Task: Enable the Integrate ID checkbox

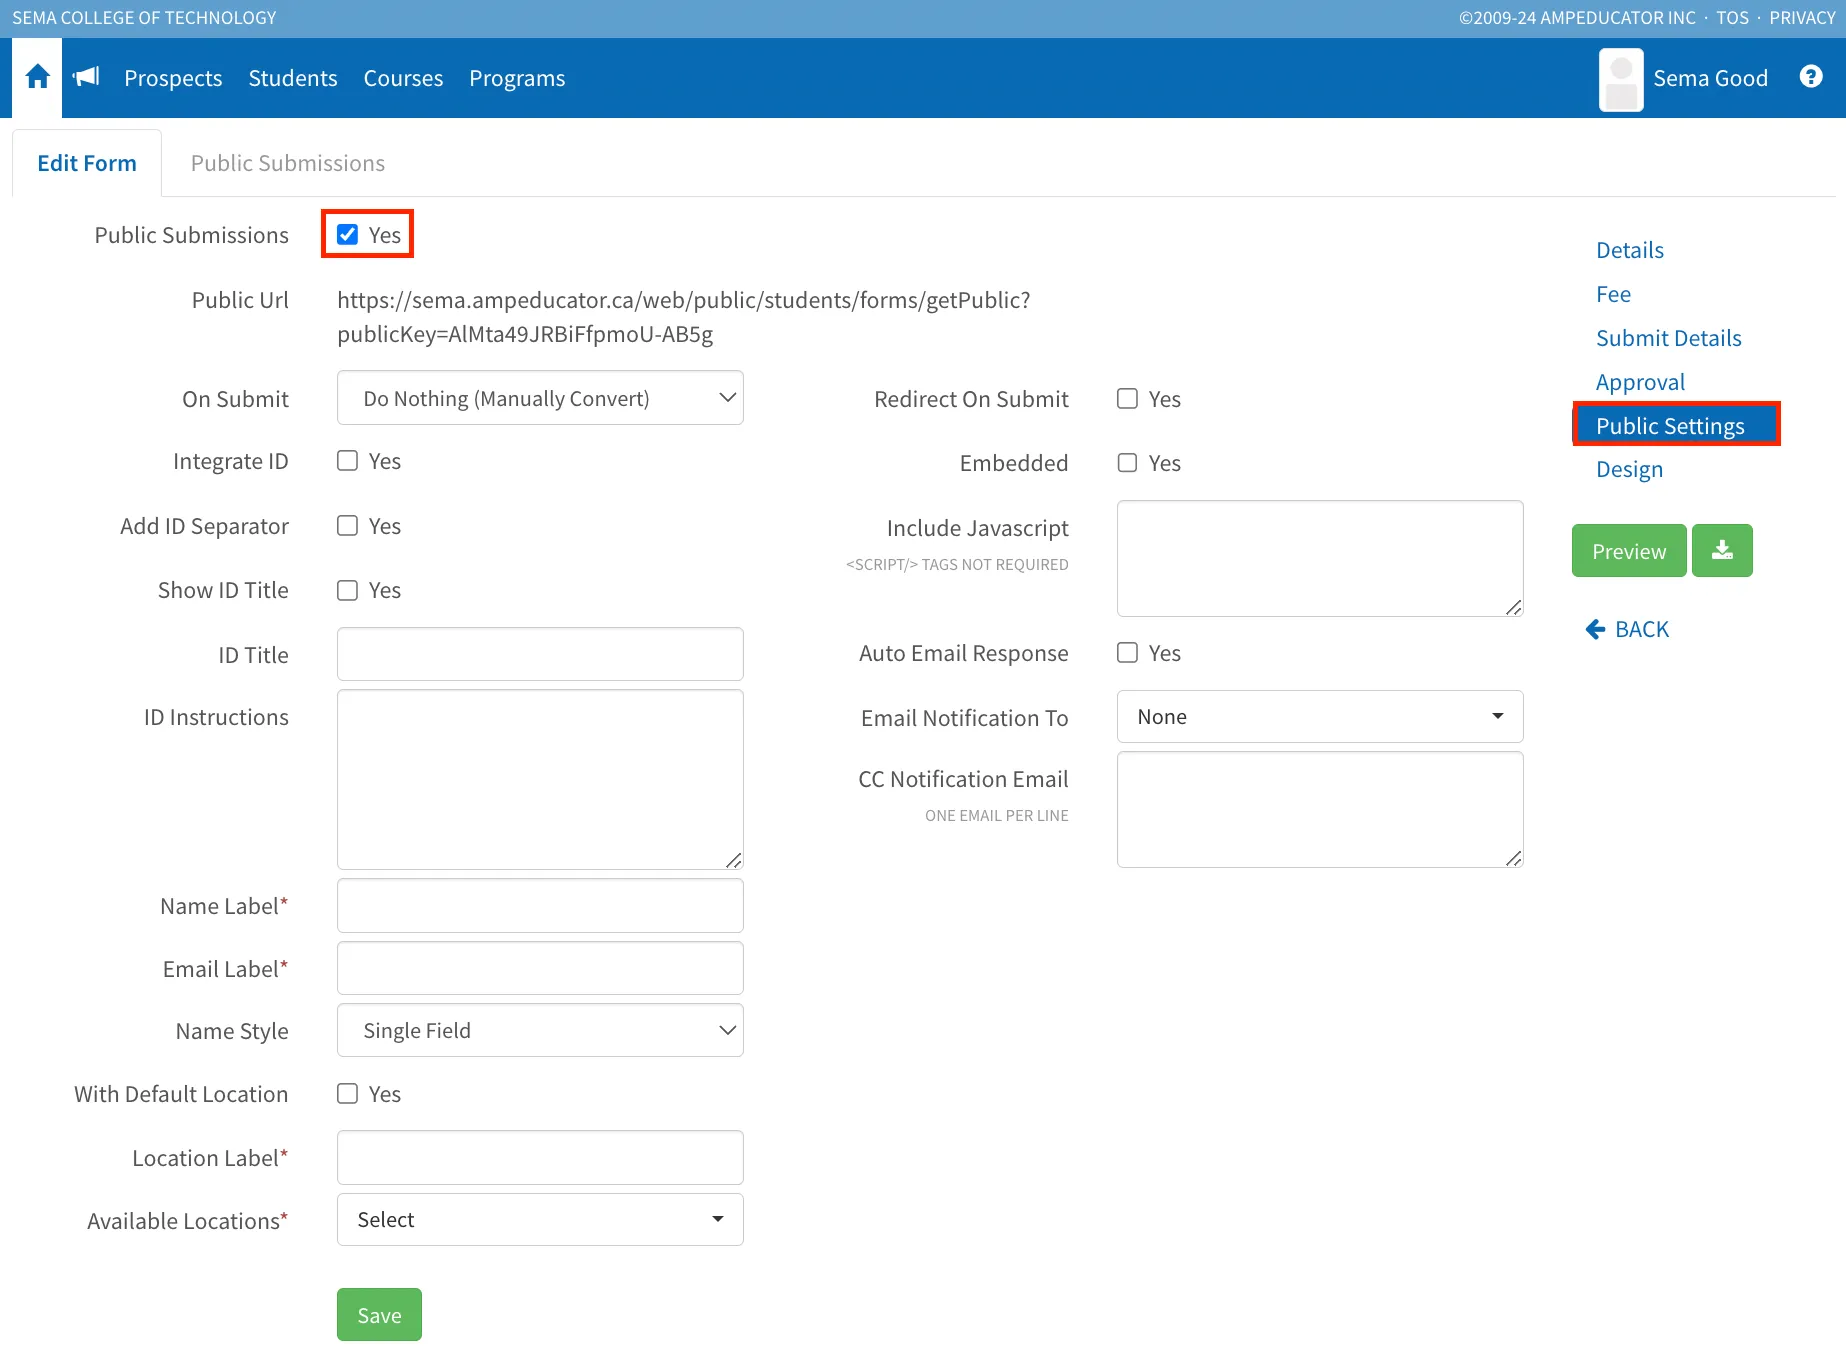Action: click(347, 461)
